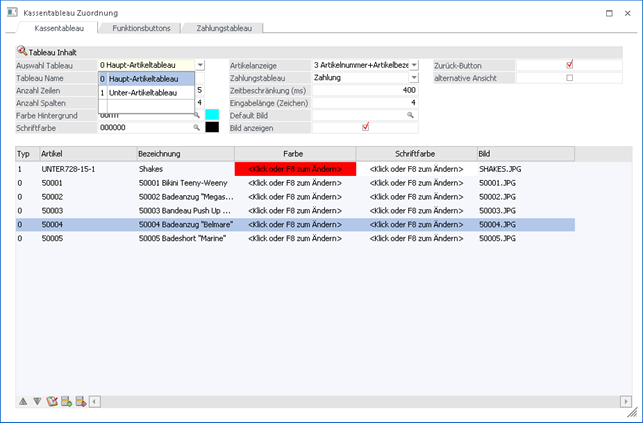Uncheck the Bild anzeigen checkbox
This screenshot has height=423, width=643.
tap(366, 127)
